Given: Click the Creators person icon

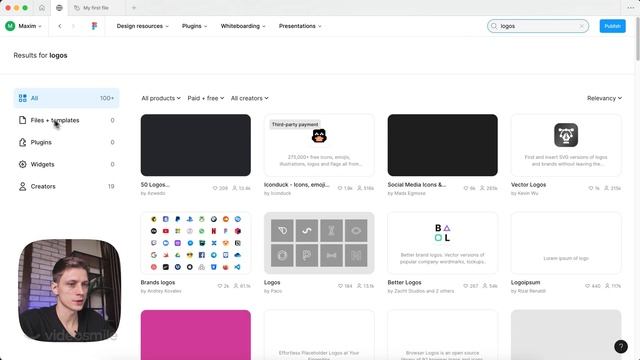Looking at the screenshot, I should point(22,187).
